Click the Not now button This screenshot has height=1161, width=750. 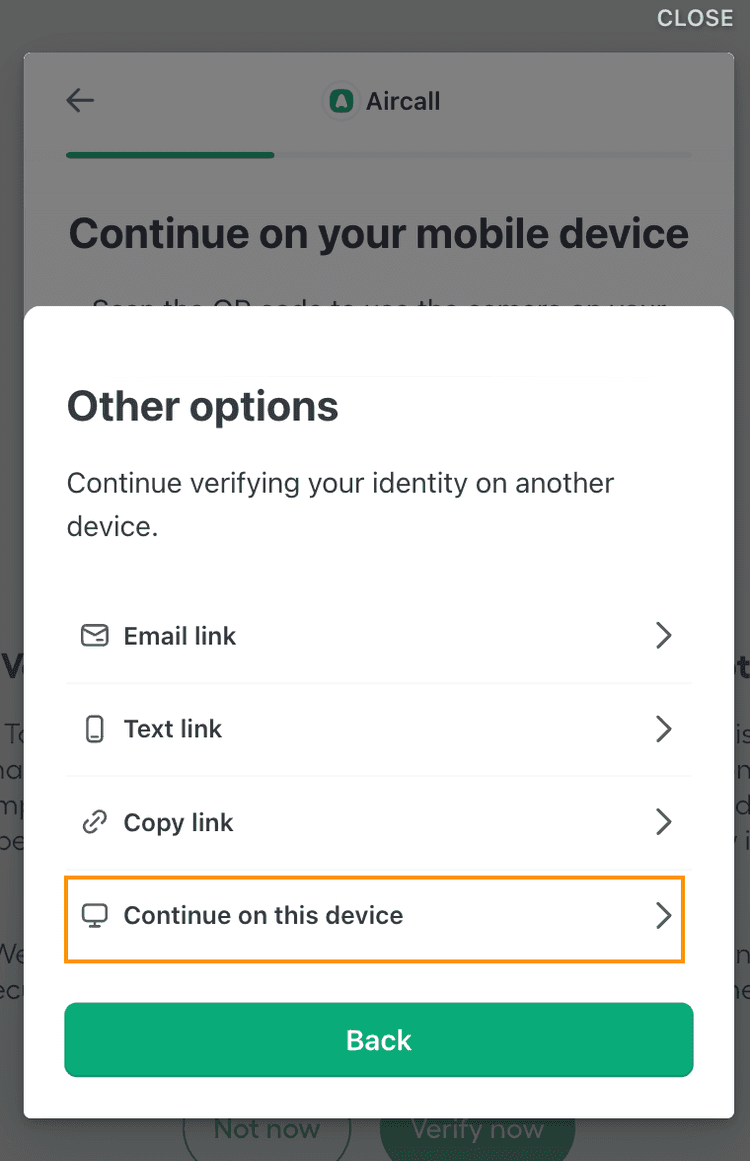coord(267,1130)
